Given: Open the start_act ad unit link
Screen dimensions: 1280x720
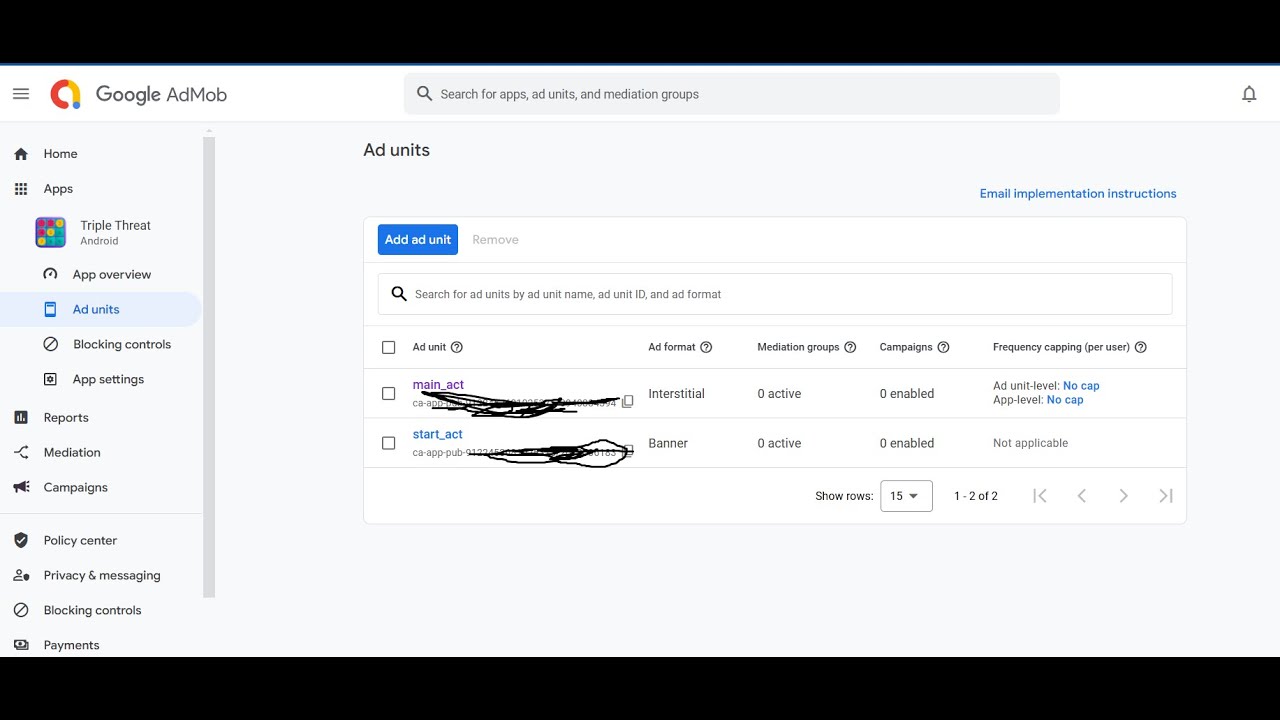Looking at the screenshot, I should coord(438,434).
